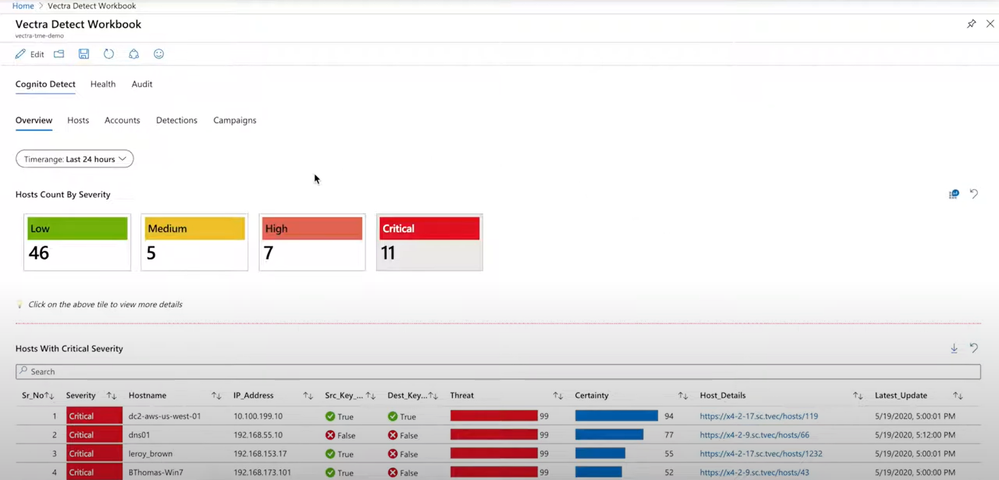Viewport: 999px width, 480px height.
Task: Undo icon beside Hosts With Critical Severity
Action: click(974, 348)
